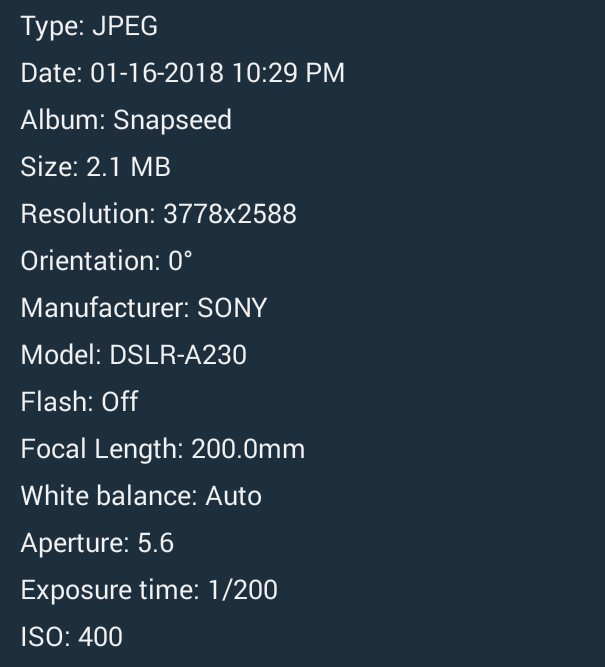
Task: Select the Manufacturer: SONY entry
Action: click(x=144, y=308)
